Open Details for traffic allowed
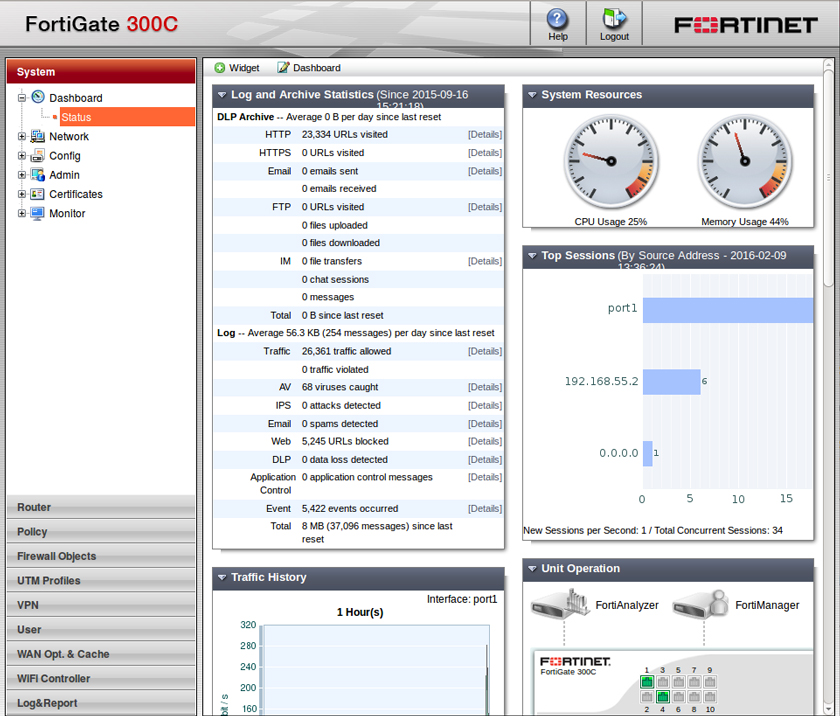Viewport: 840px width, 716px height. tap(485, 351)
